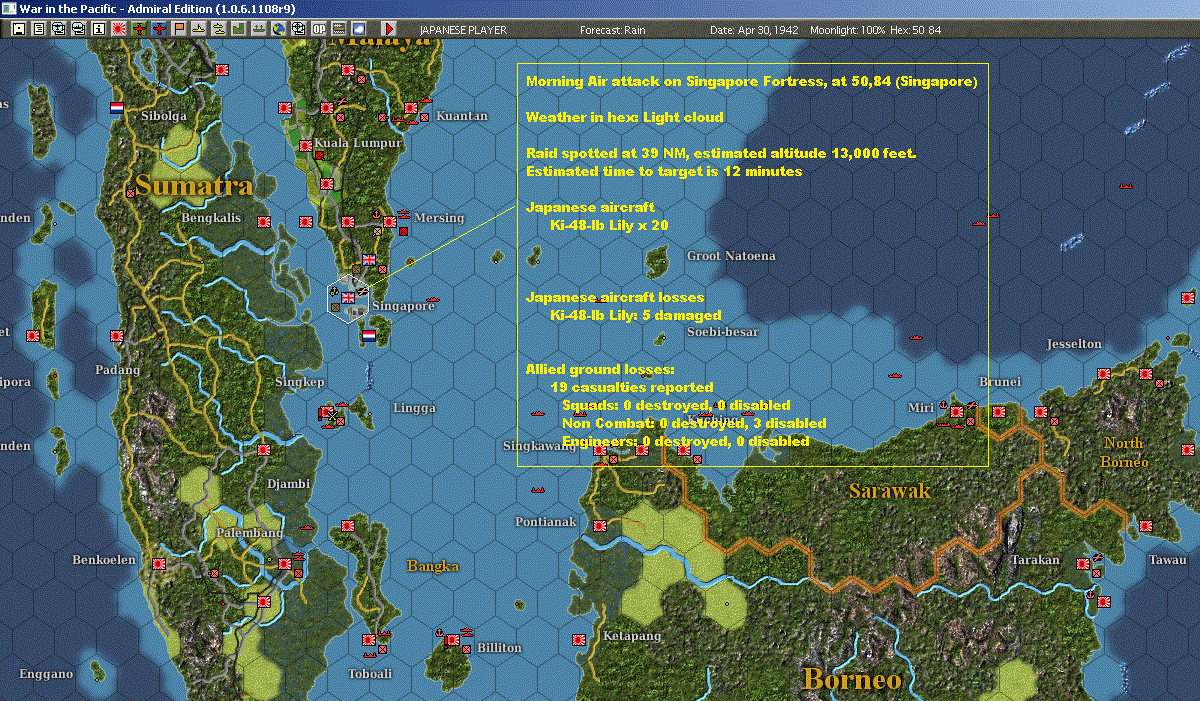1200x701 pixels.
Task: Click the 'Tarakan' map label
Action: point(1035,560)
